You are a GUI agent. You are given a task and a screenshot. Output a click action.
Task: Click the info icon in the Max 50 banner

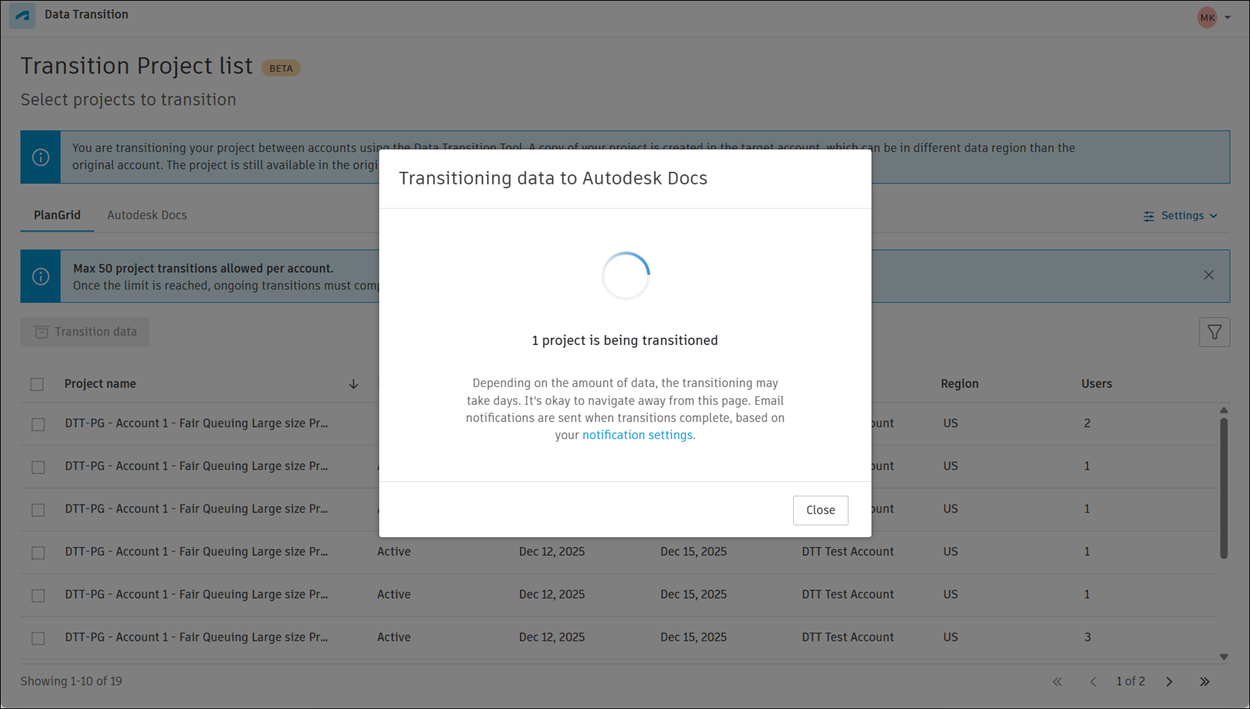coord(41,276)
